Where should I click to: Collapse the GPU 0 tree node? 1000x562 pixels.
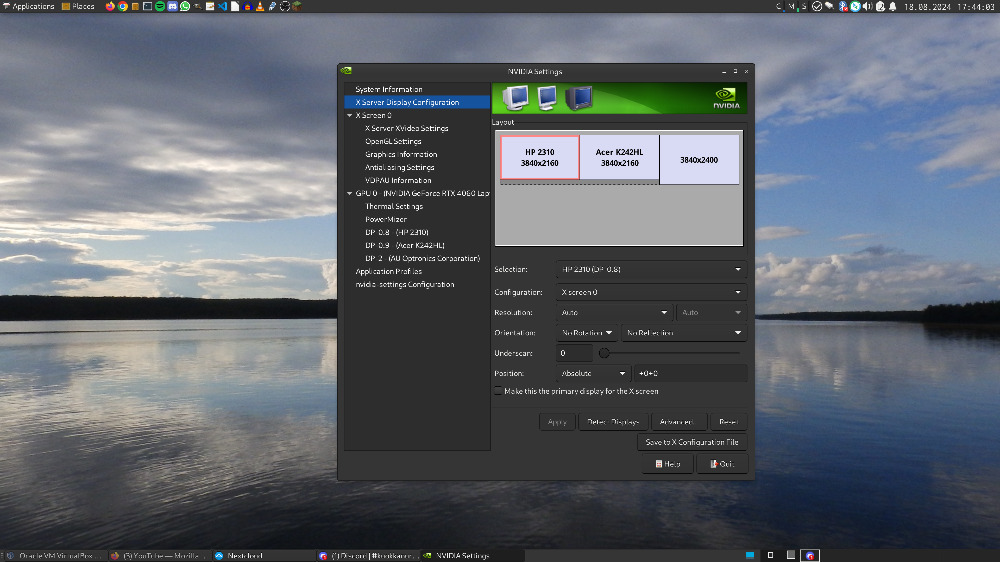349,193
